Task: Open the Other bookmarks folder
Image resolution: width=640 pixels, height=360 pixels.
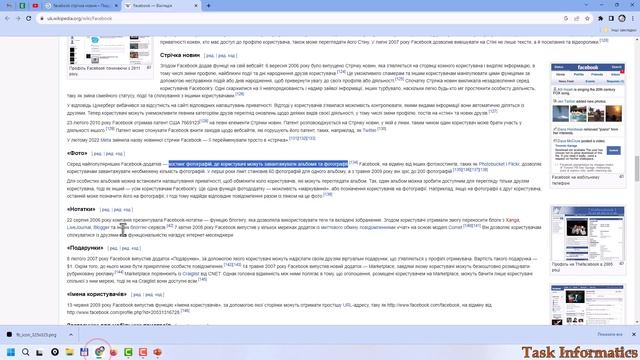Action: click(620, 30)
